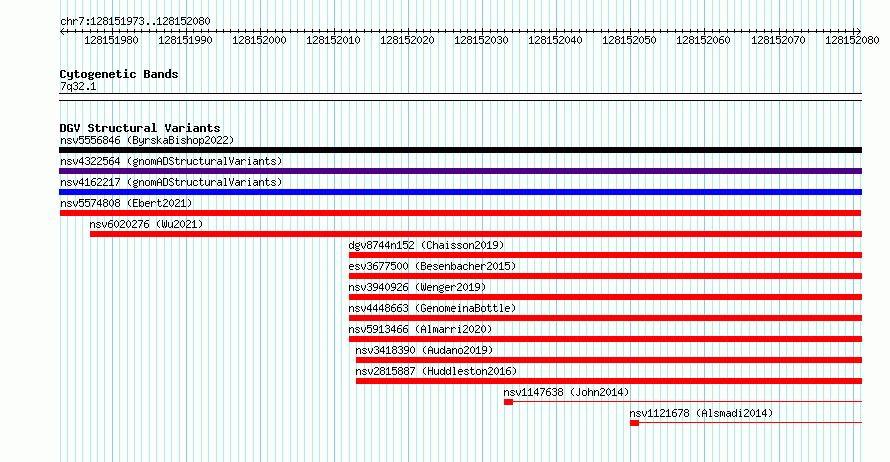Click the purple nsv4322564 variant bar
This screenshot has height=462, width=890.
pyautogui.click(x=460, y=171)
